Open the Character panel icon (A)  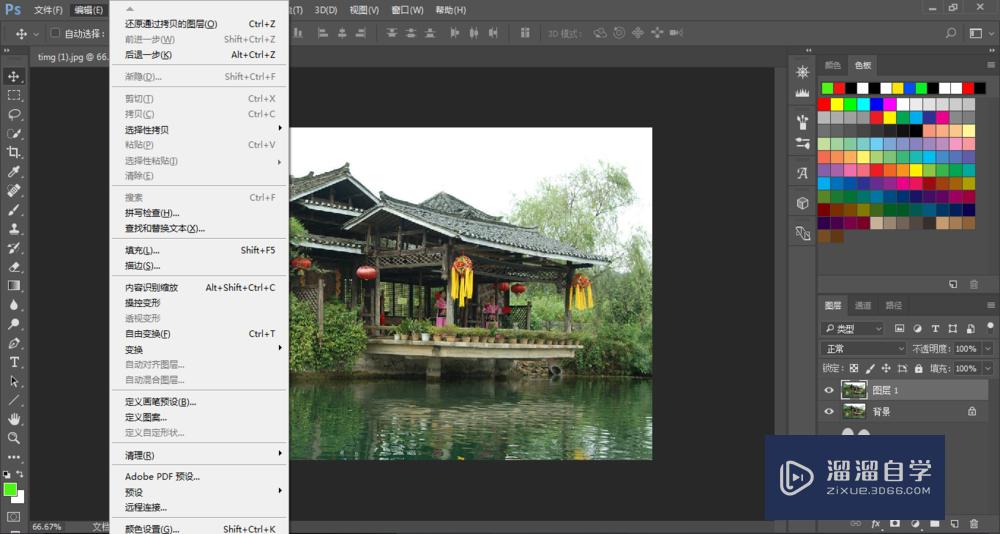tap(802, 173)
